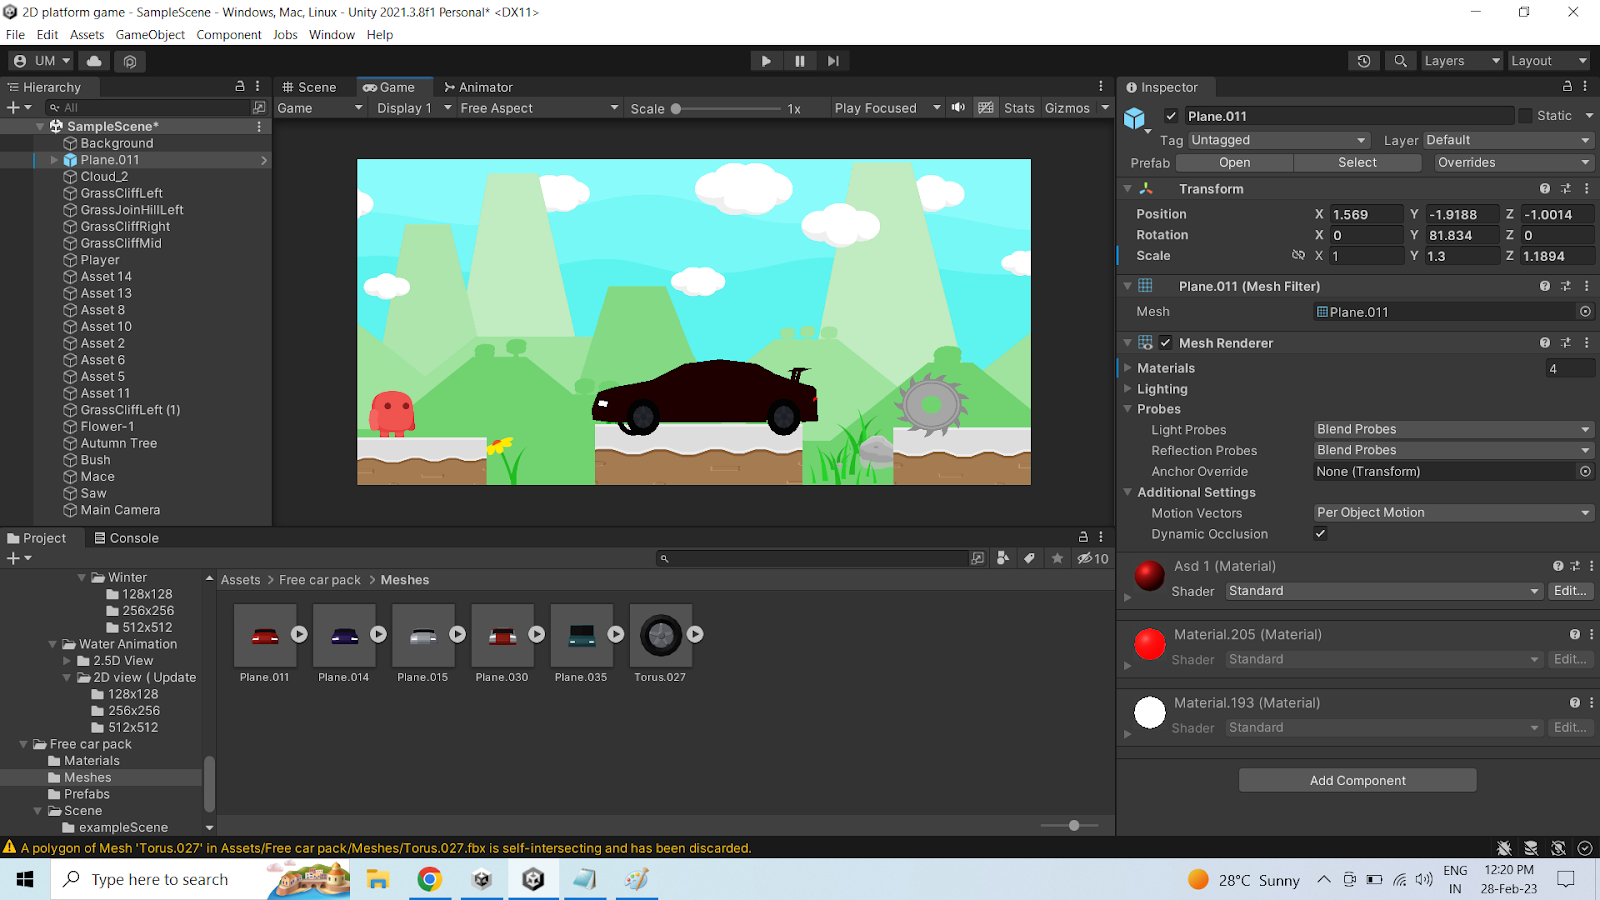This screenshot has width=1600, height=900.
Task: Click the Add Component button
Action: pyautogui.click(x=1357, y=781)
